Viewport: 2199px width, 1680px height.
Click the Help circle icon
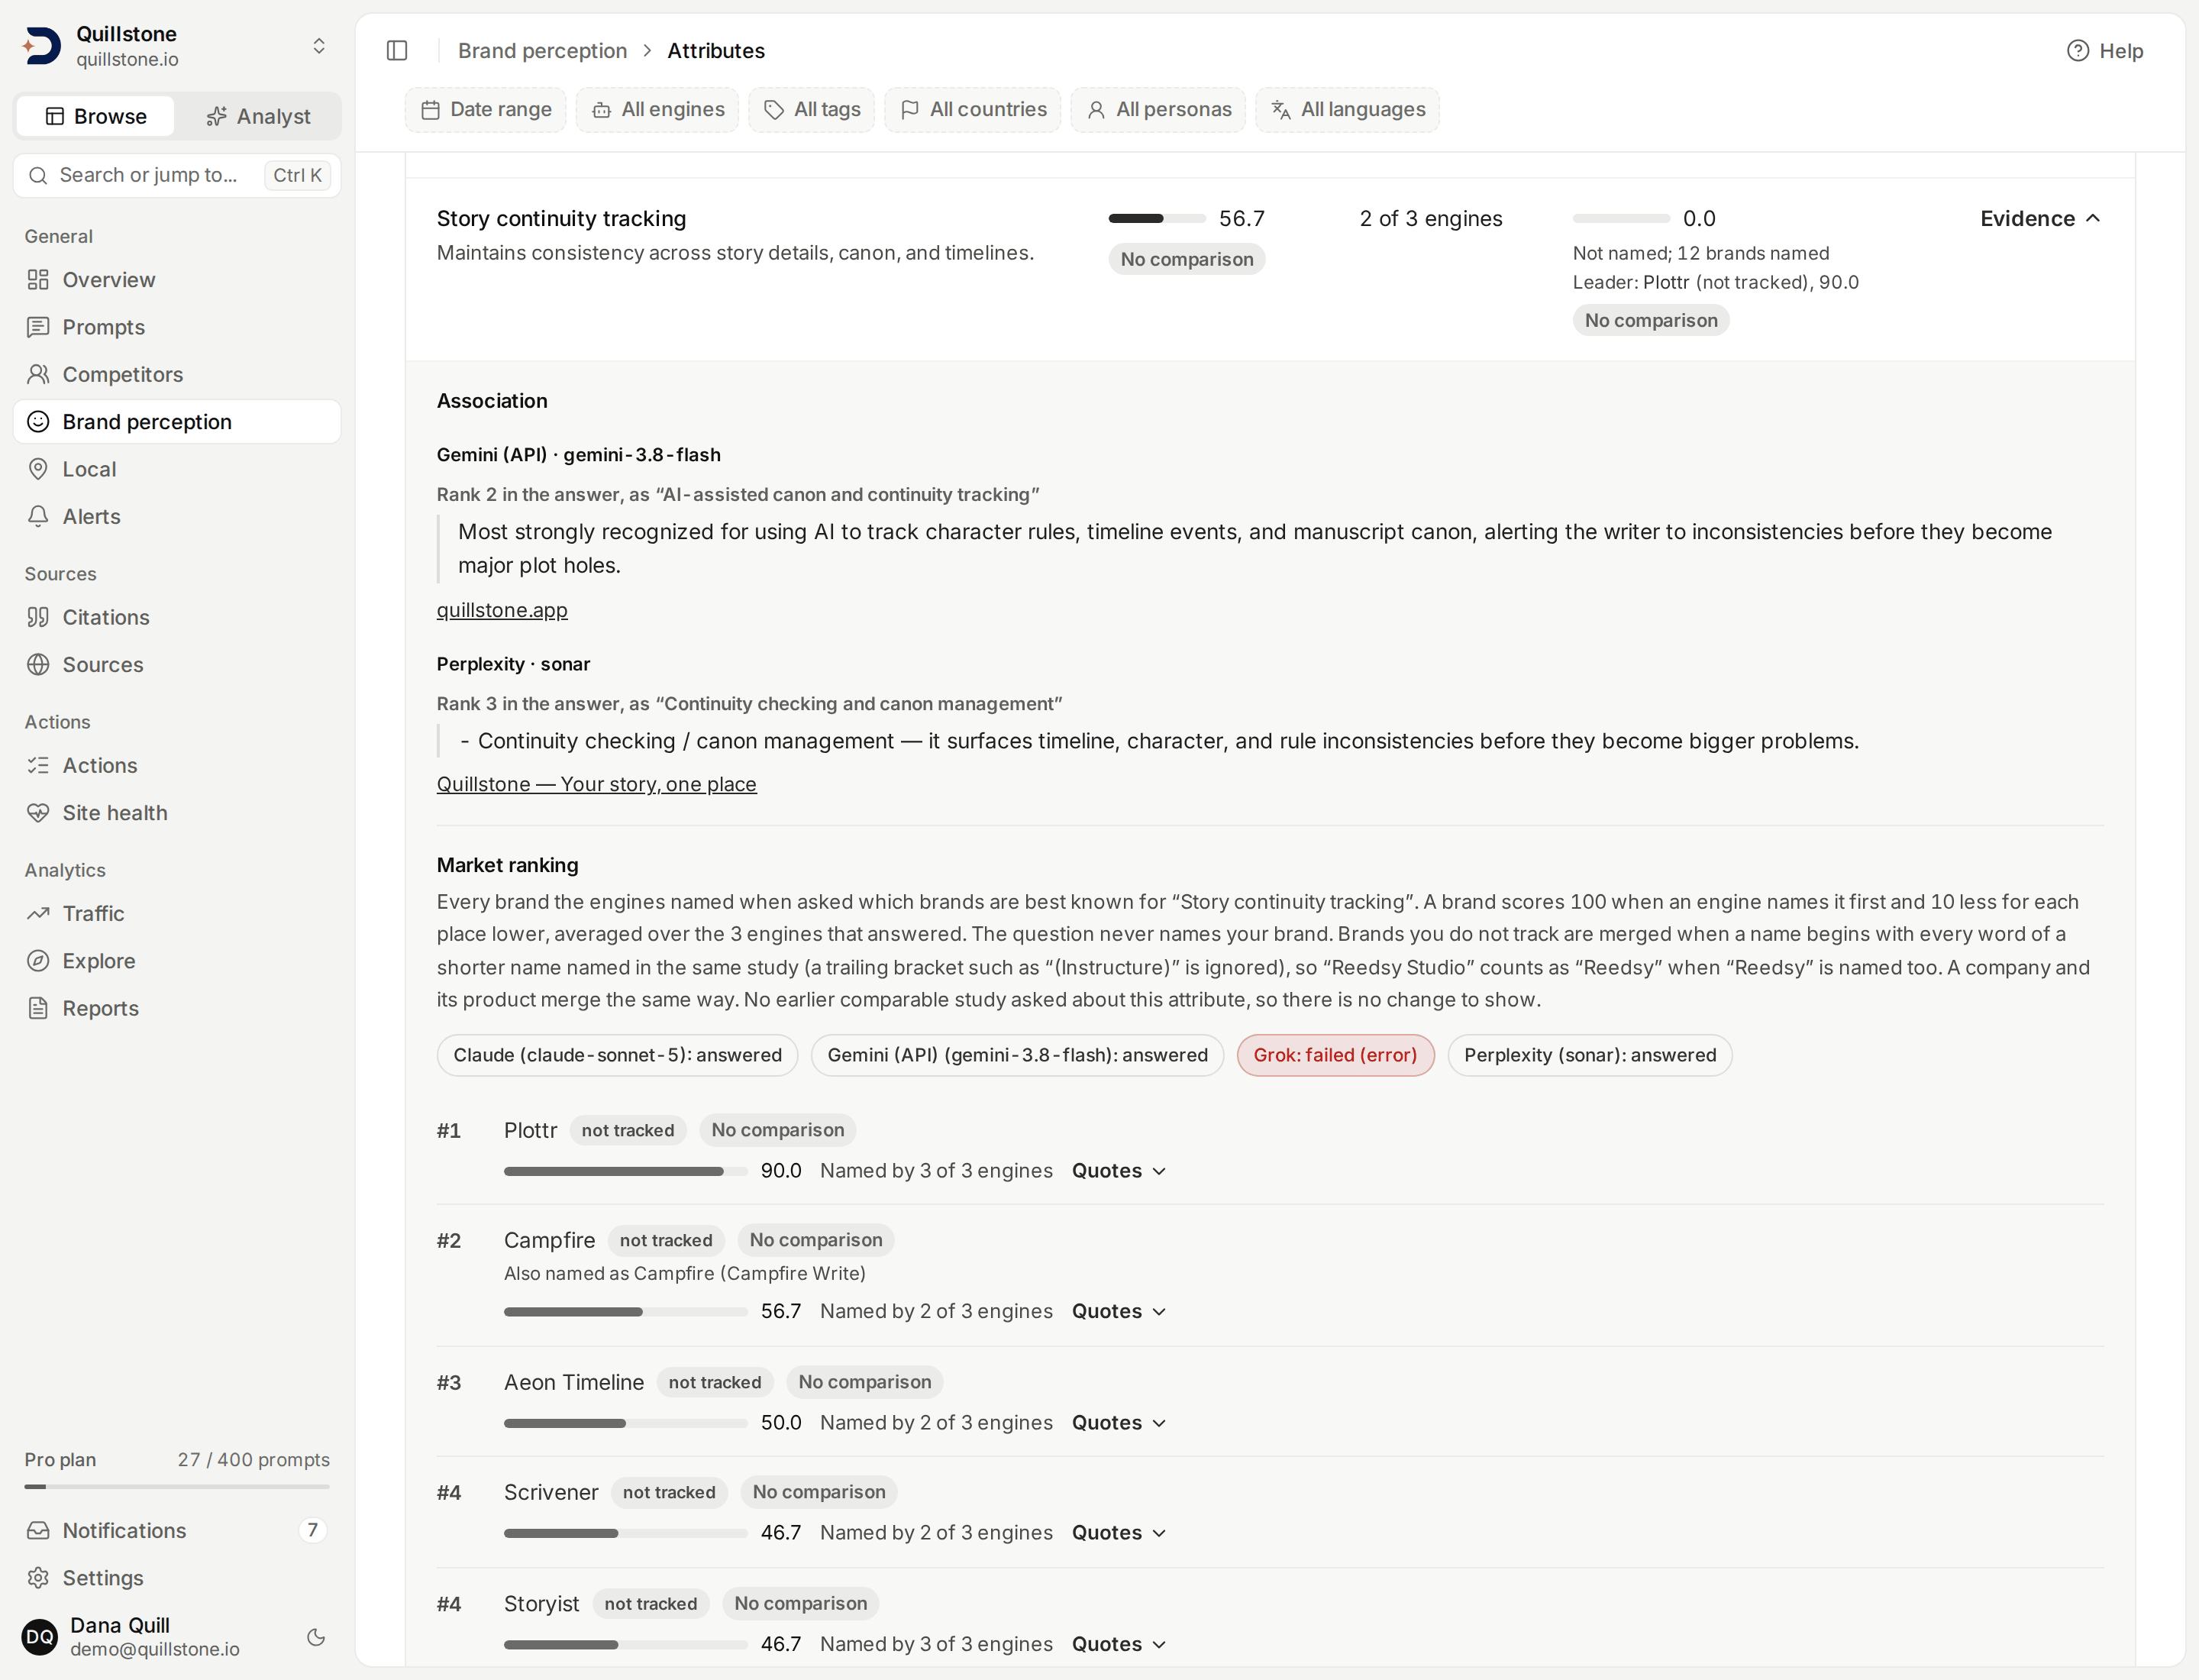tap(2077, 50)
